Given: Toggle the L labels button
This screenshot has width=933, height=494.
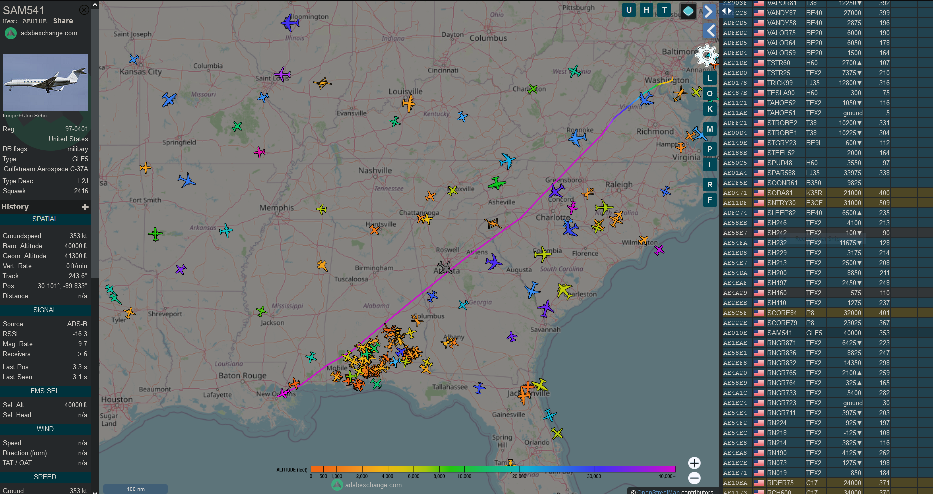Looking at the screenshot, I should (x=709, y=79).
